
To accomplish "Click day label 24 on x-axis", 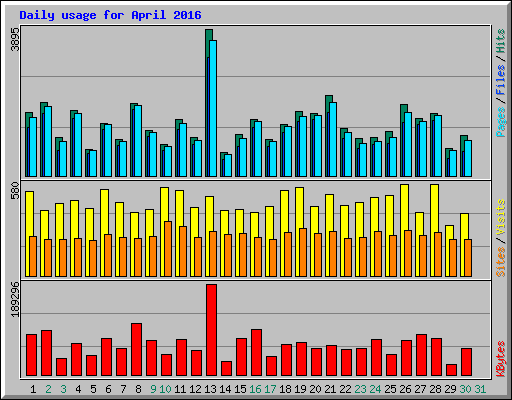I will [375, 389].
